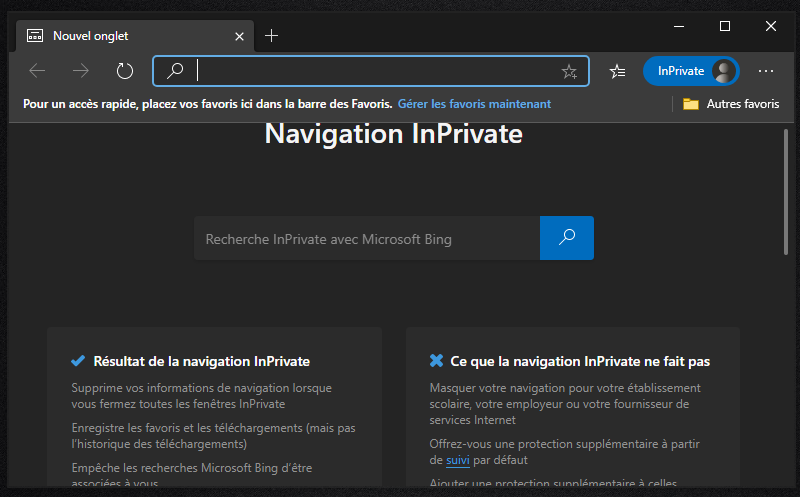Screen dimensions: 800x497
Task: Click the forward navigation arrow
Action: tap(81, 71)
